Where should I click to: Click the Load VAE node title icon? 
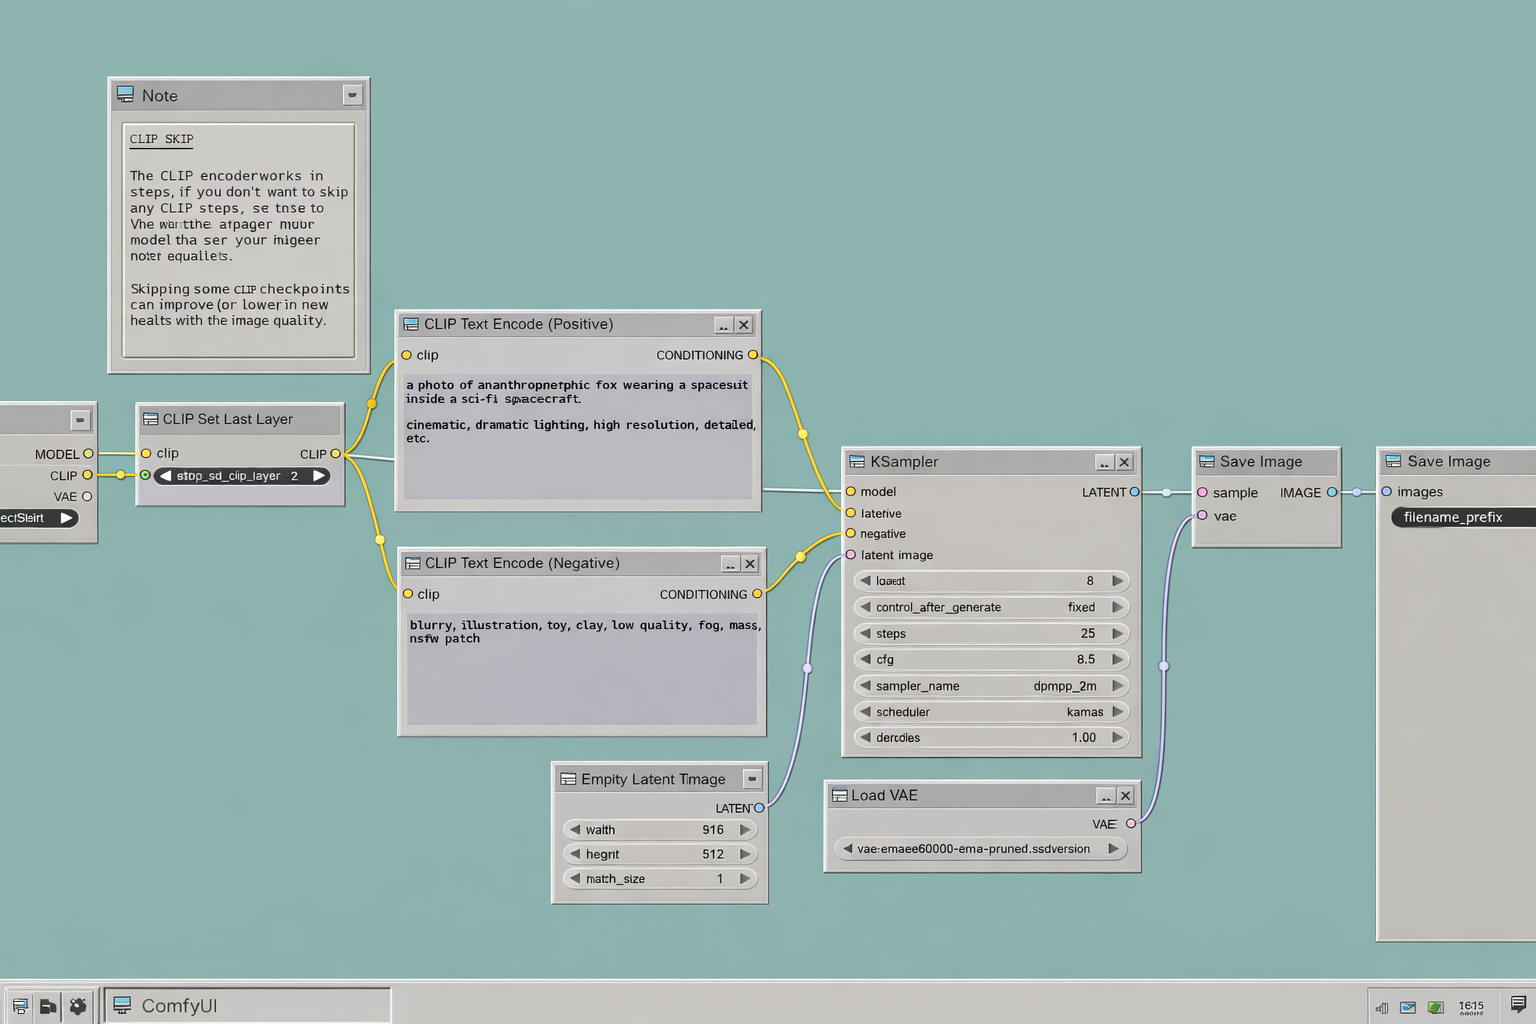(x=839, y=795)
